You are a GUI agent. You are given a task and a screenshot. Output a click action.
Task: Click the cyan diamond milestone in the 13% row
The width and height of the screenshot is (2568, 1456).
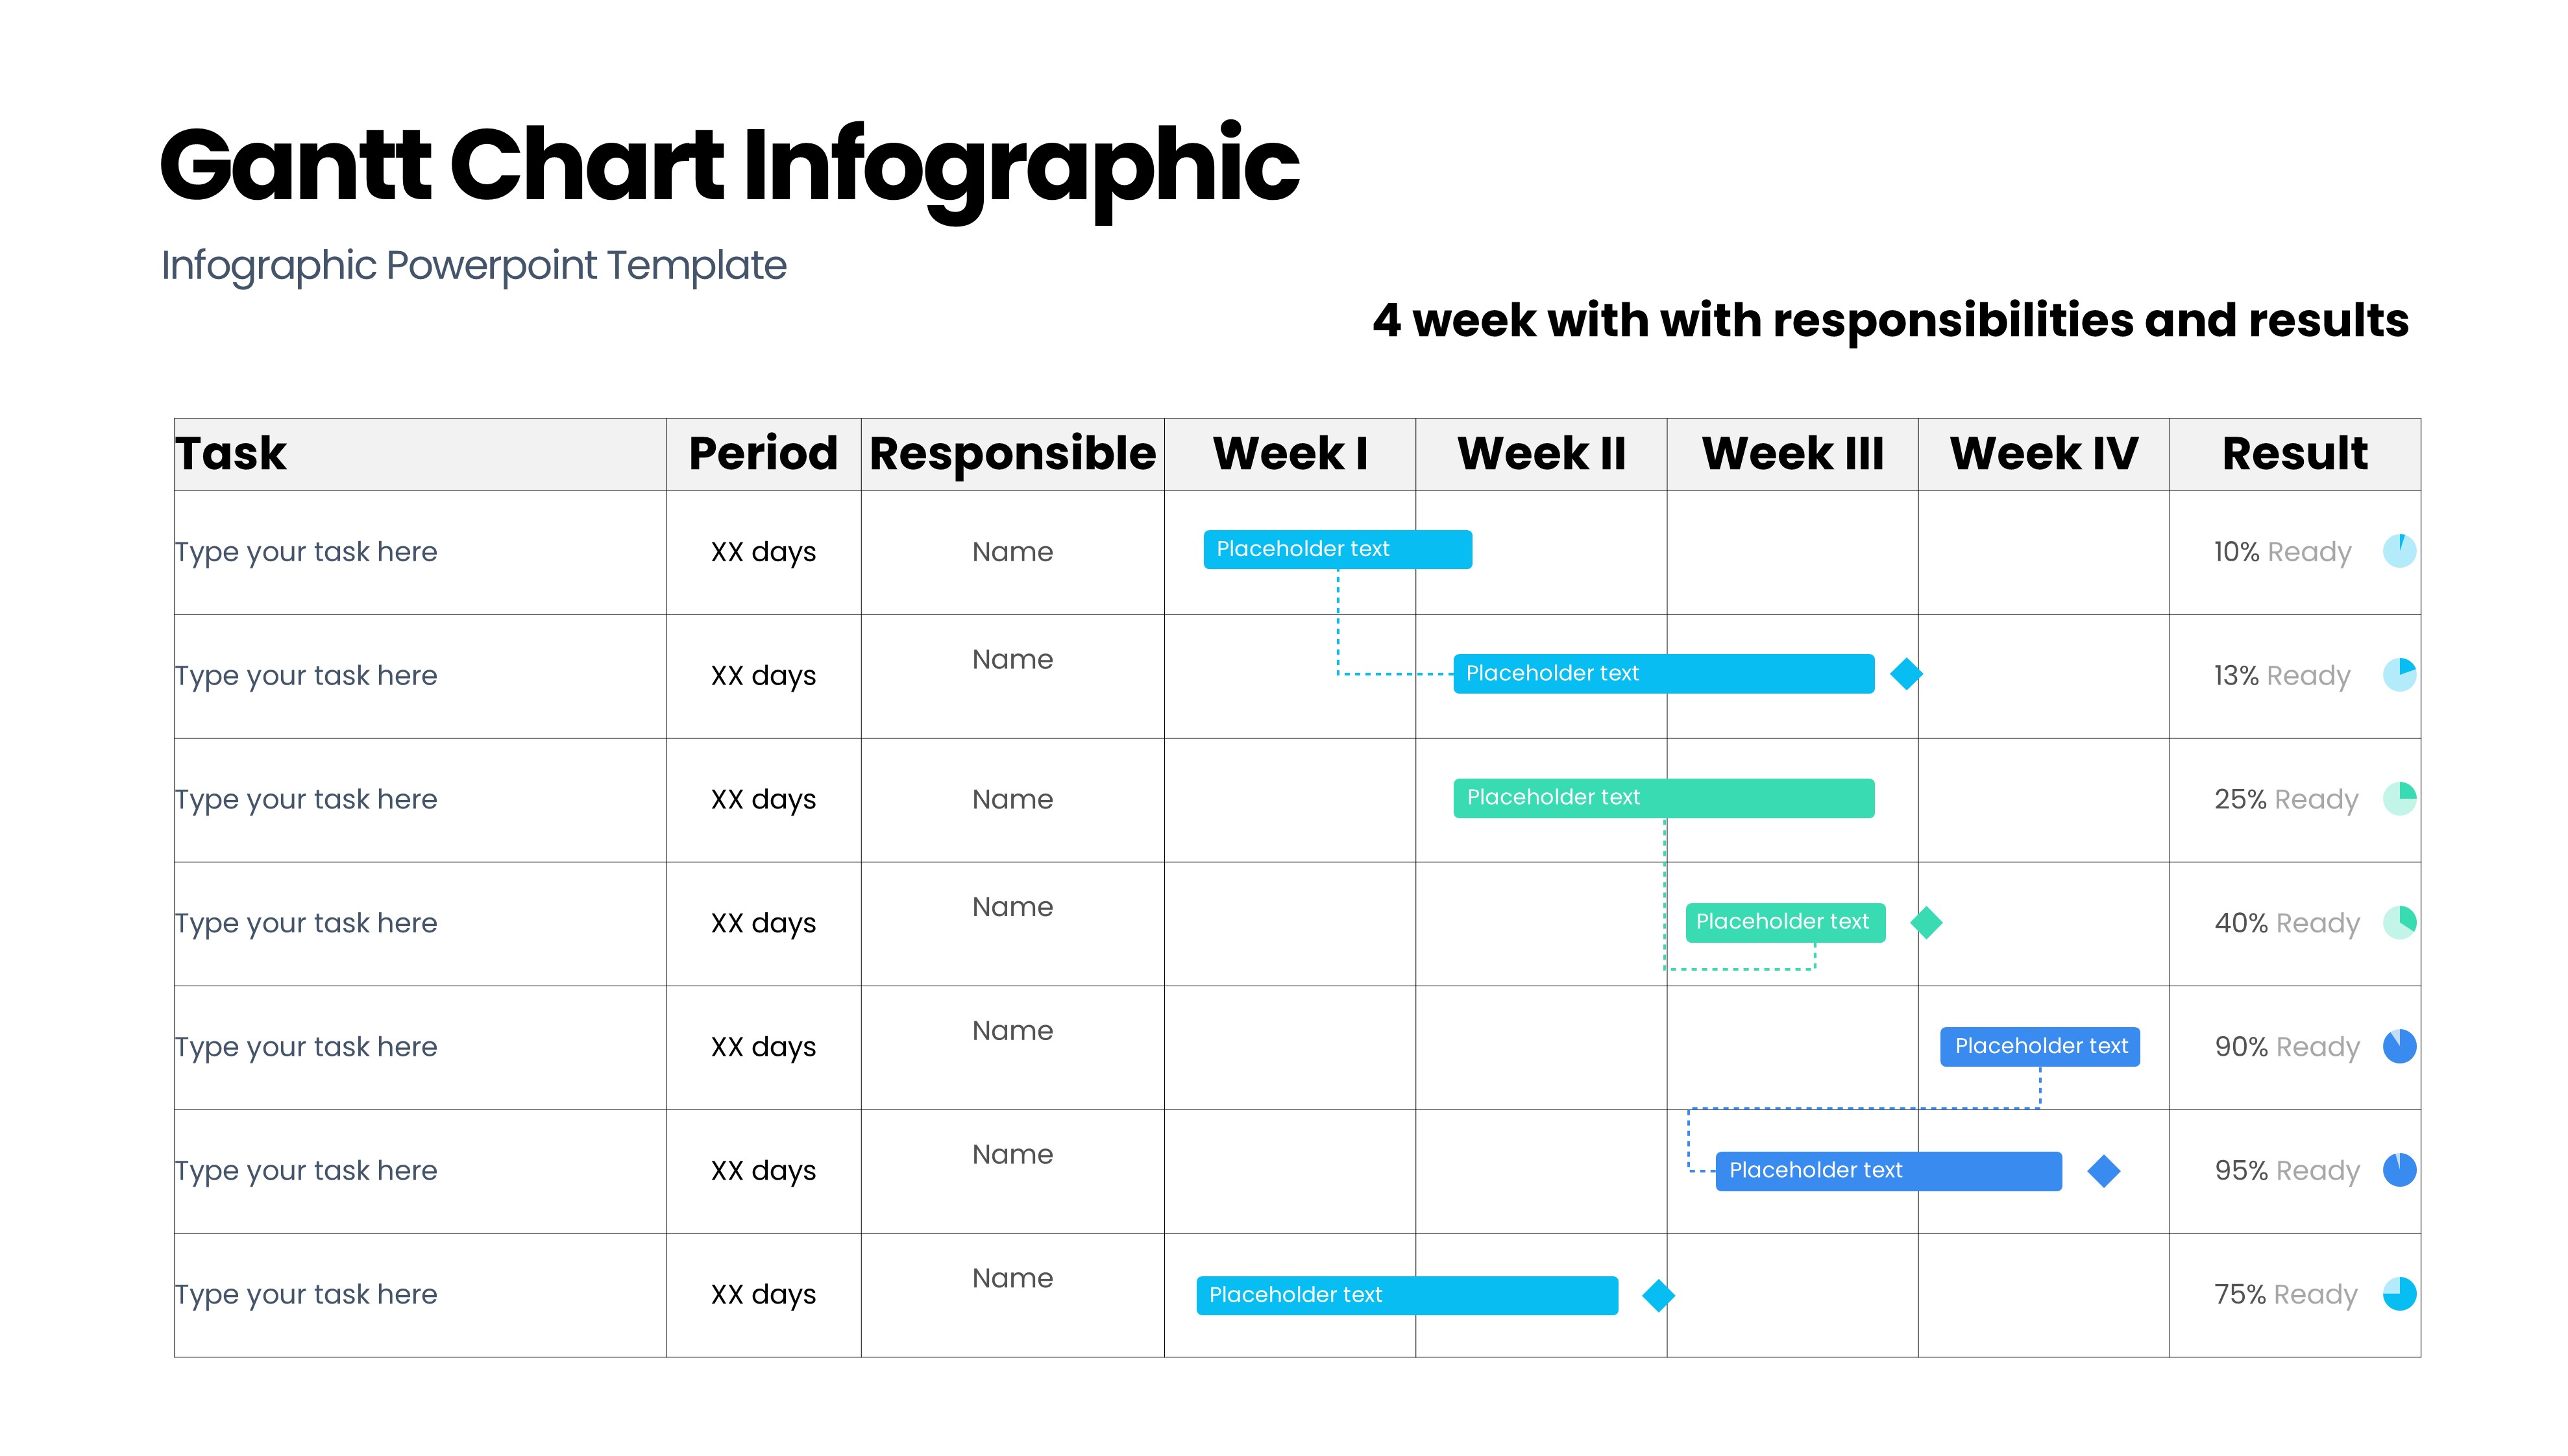coord(1906,674)
